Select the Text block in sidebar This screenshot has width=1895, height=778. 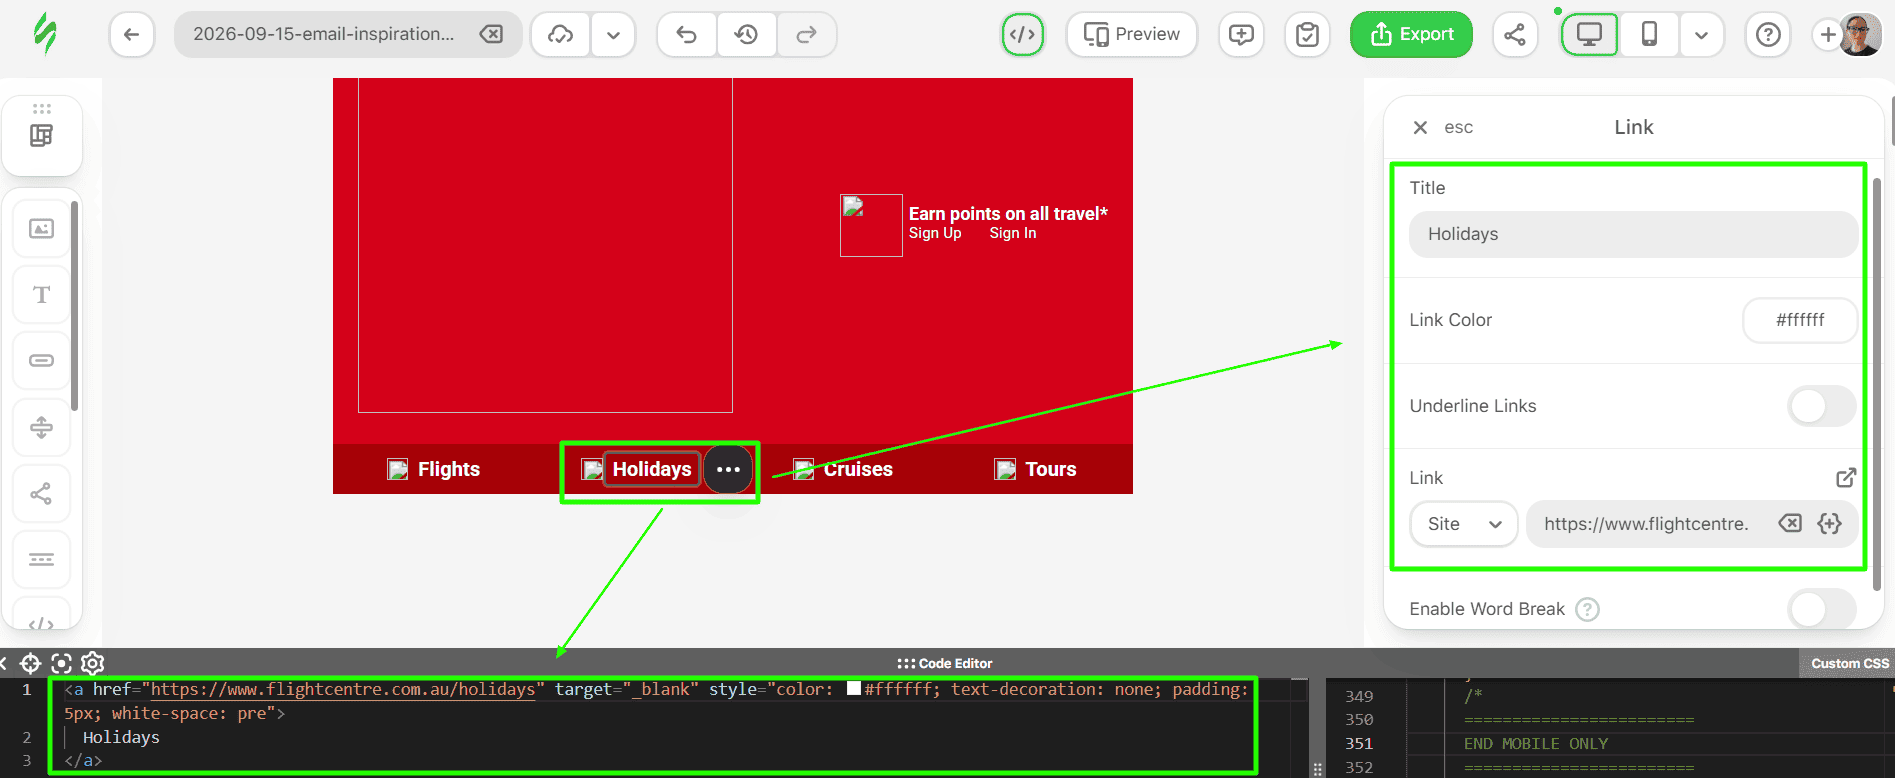[x=41, y=295]
